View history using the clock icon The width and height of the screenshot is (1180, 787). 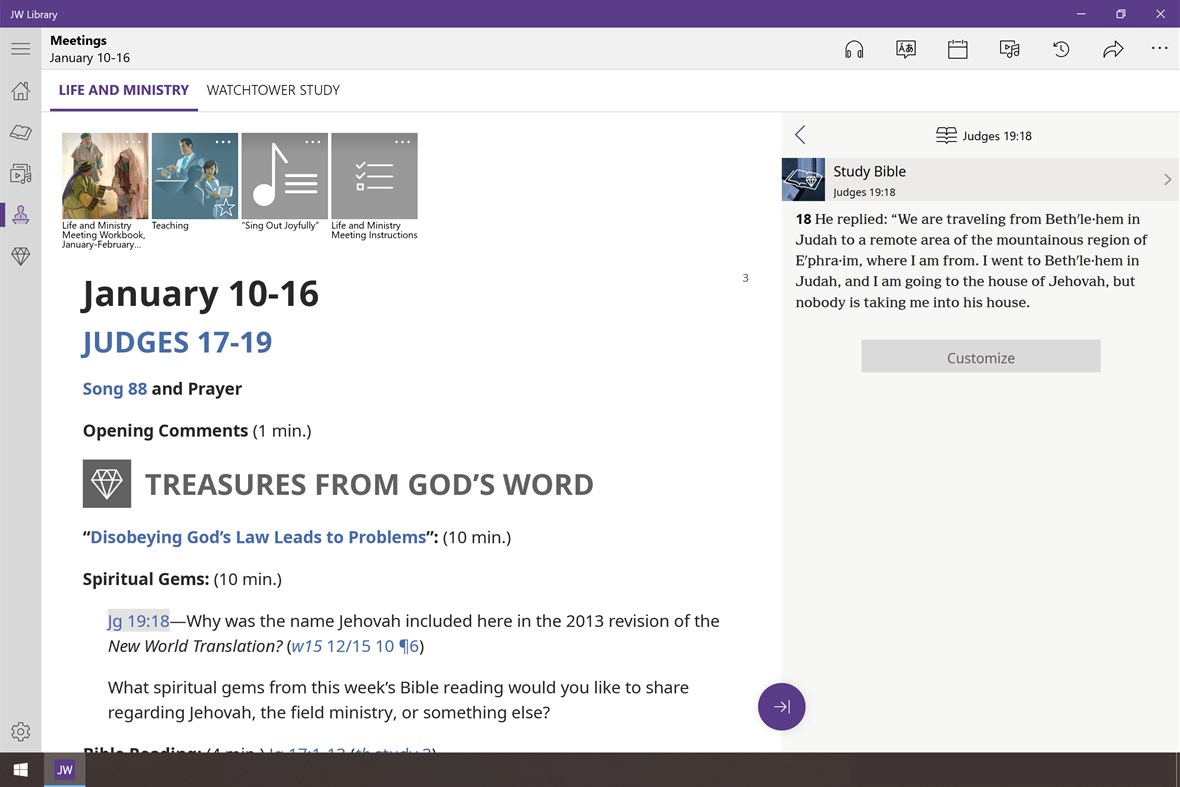pos(1062,48)
